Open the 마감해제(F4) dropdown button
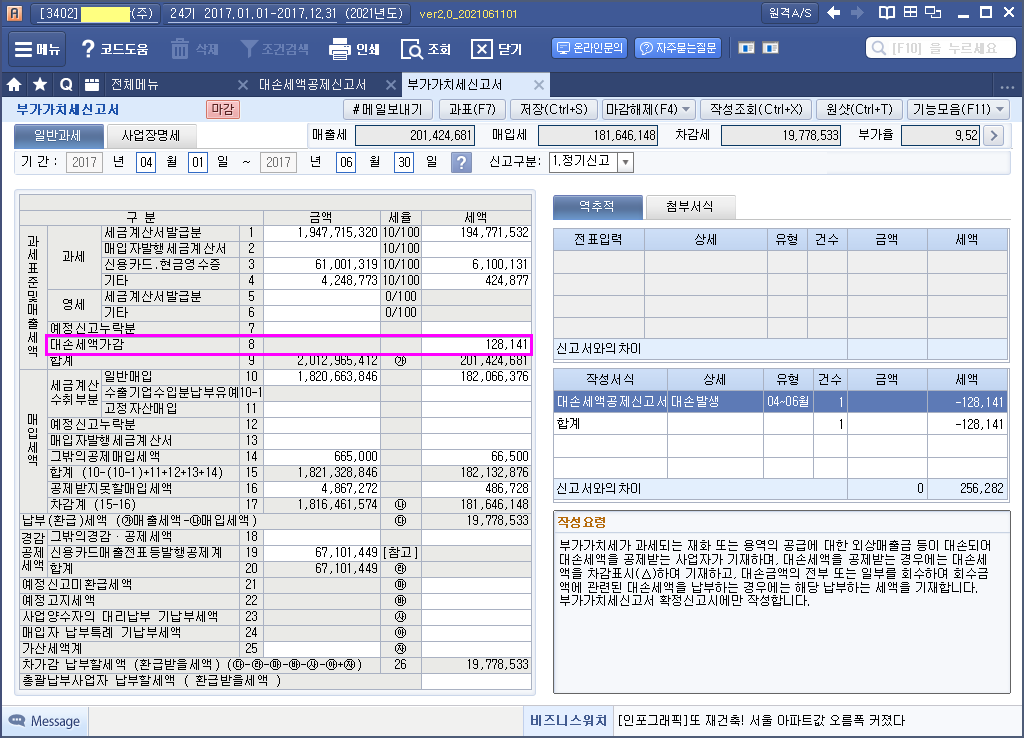This screenshot has width=1024, height=738. pyautogui.click(x=649, y=109)
